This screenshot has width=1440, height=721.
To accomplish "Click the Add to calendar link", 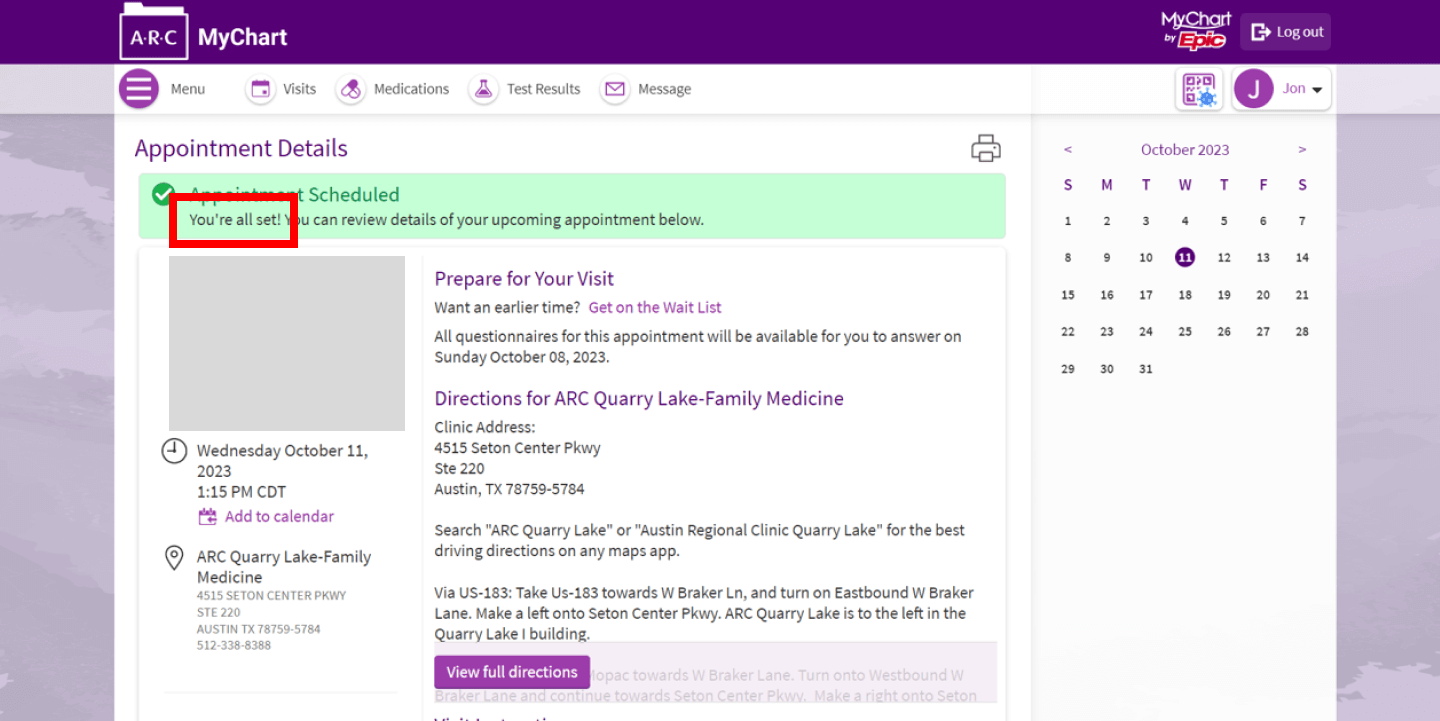I will coord(279,517).
